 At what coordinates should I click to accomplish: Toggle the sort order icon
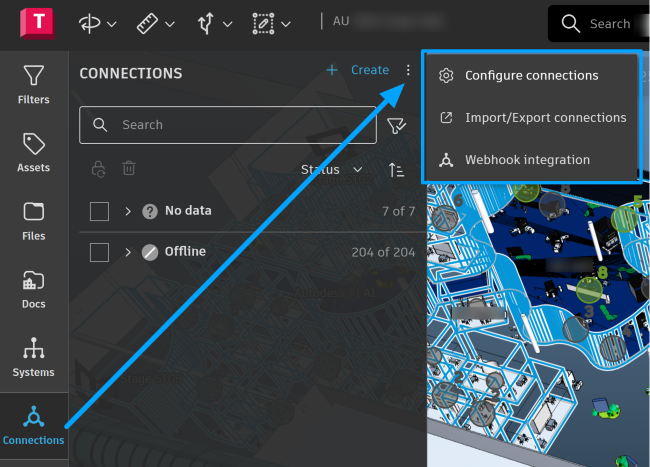point(396,170)
